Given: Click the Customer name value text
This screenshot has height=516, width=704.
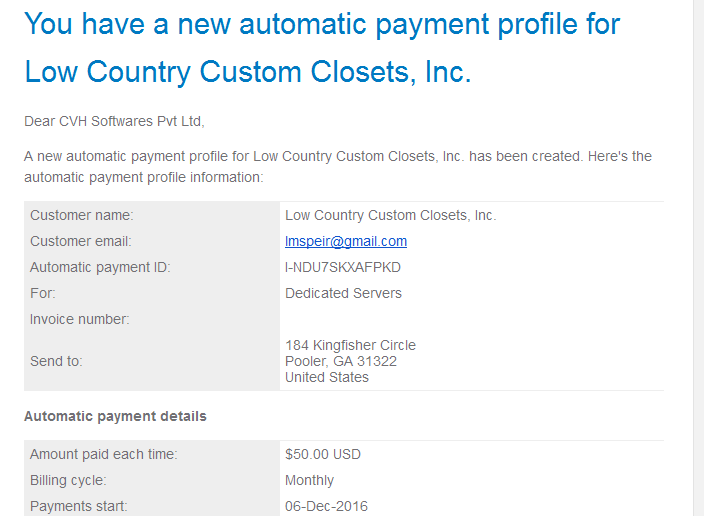Looking at the screenshot, I should (391, 216).
